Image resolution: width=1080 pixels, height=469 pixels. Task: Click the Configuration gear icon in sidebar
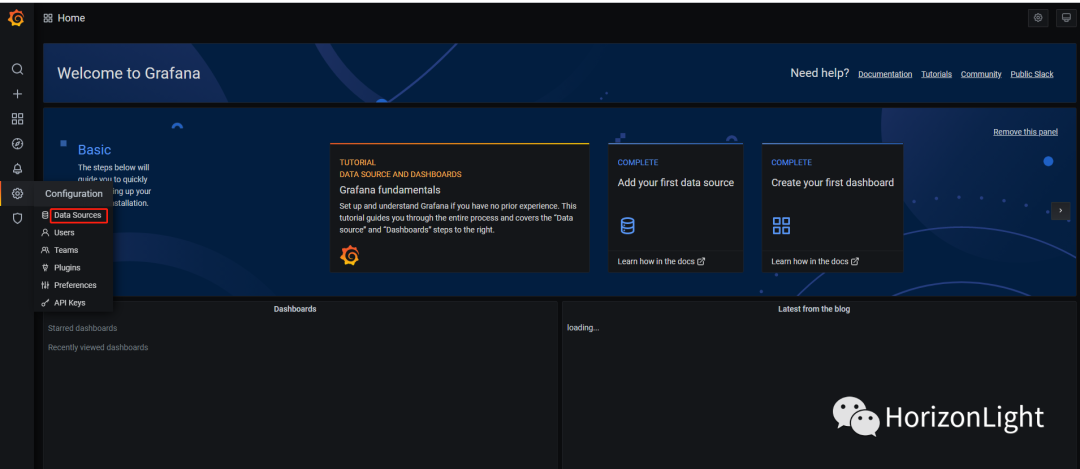[17, 194]
